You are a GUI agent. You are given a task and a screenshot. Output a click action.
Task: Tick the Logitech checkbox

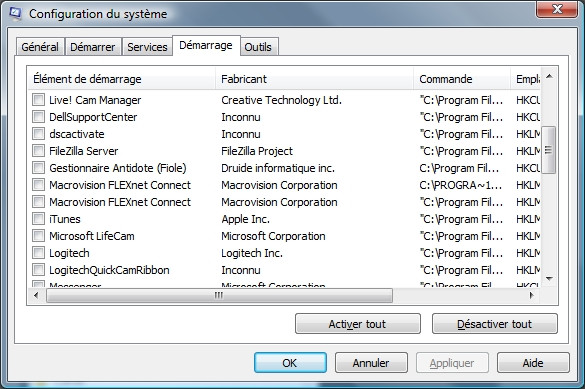coord(38,253)
